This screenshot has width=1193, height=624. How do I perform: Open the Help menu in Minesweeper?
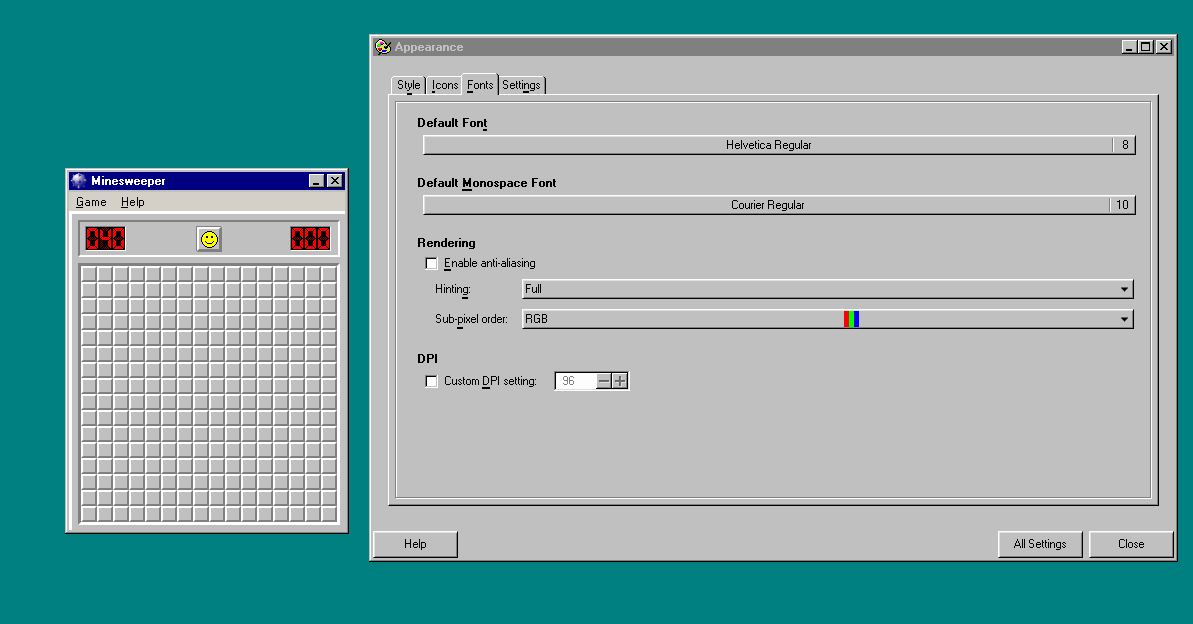point(132,202)
